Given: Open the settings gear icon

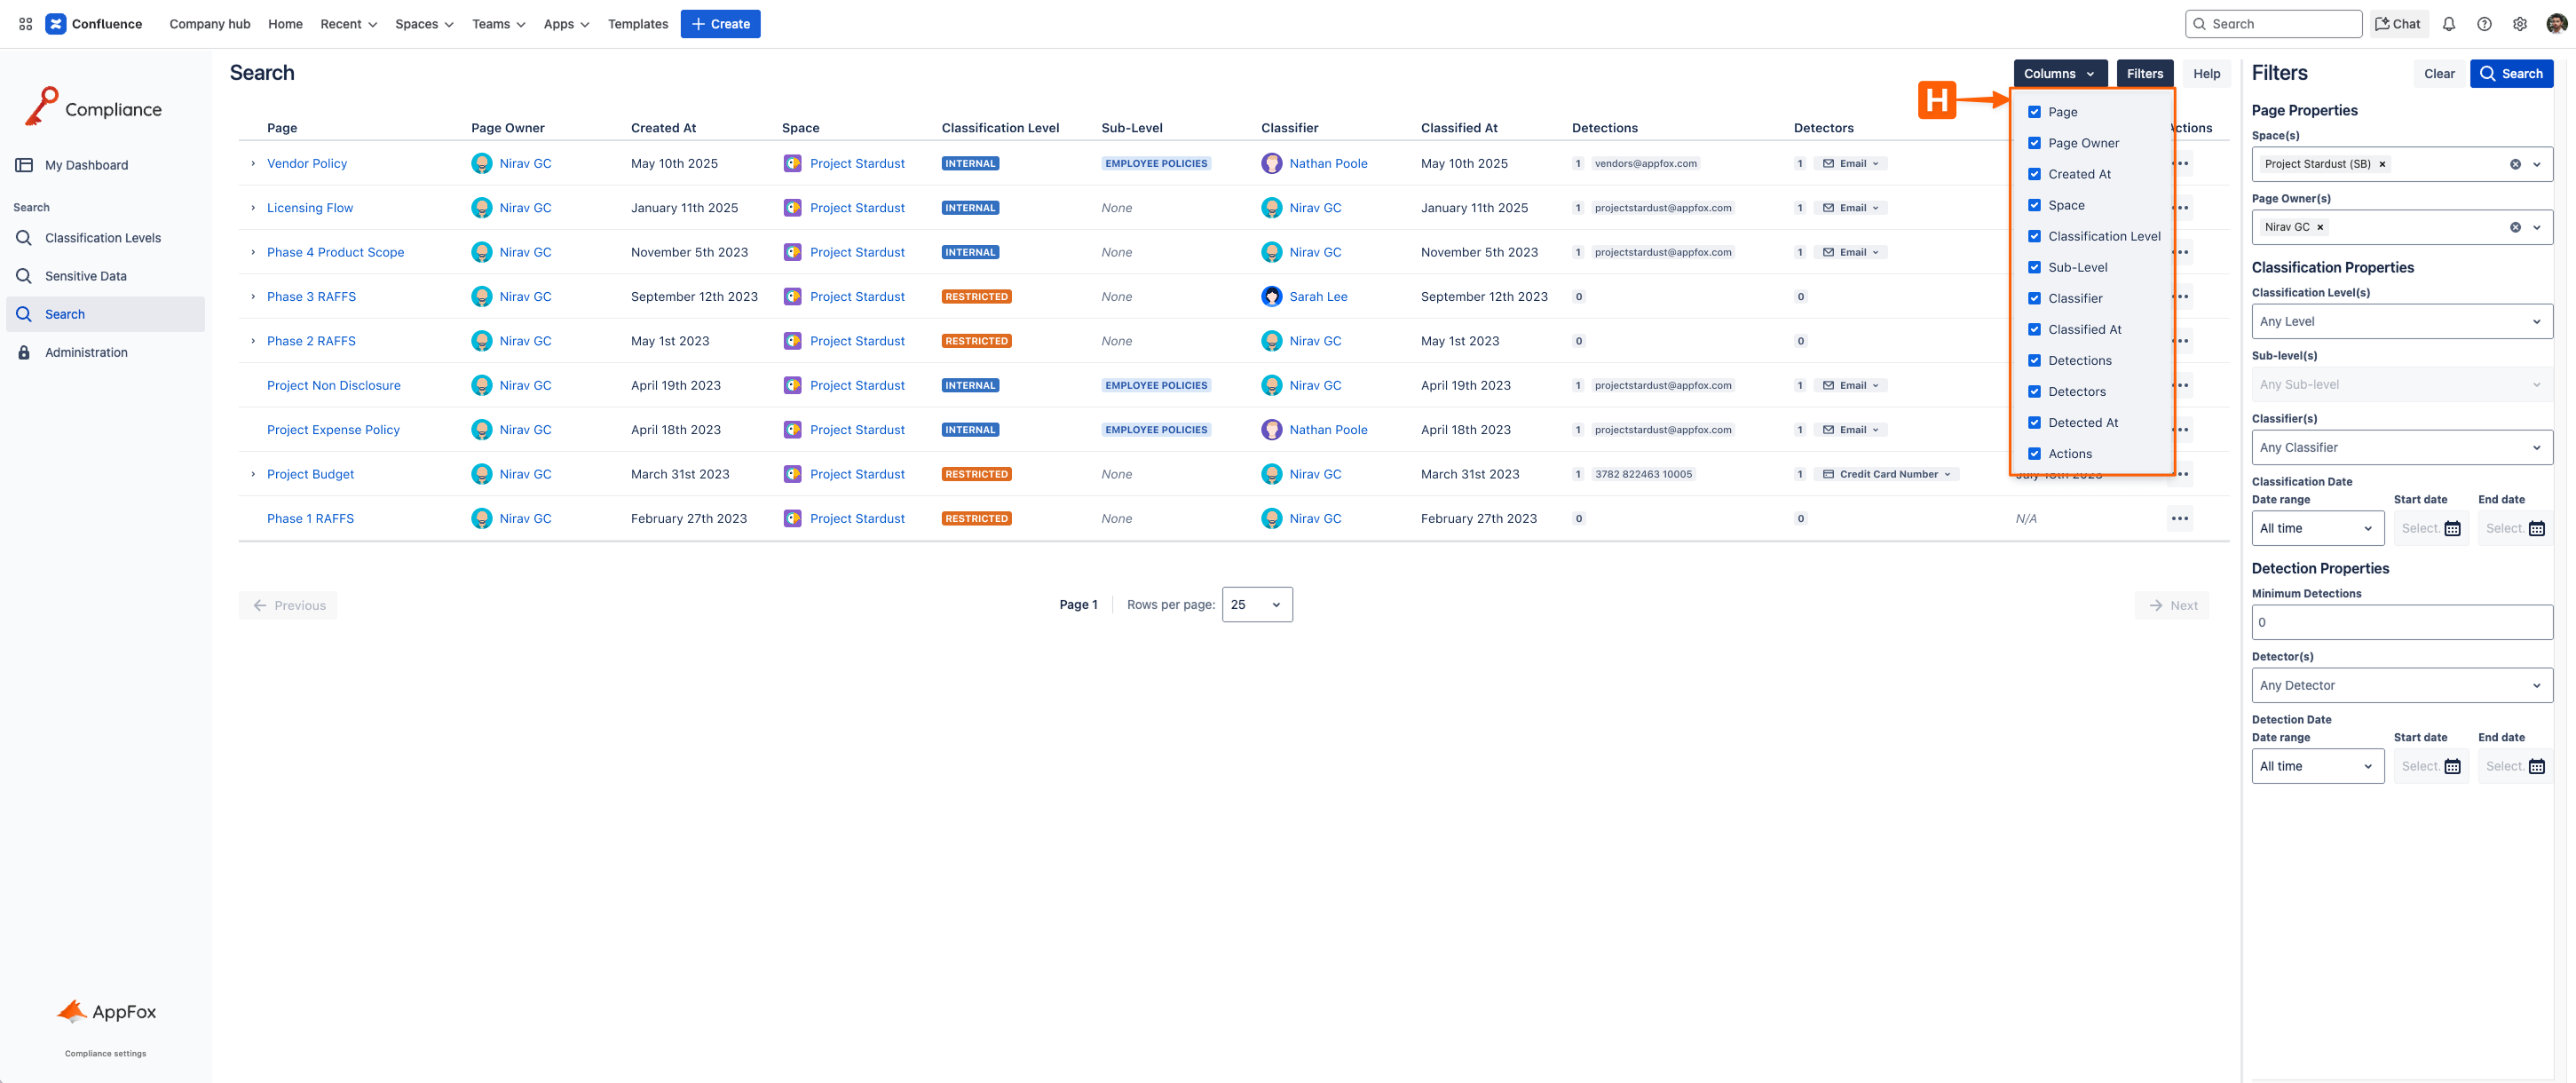Looking at the screenshot, I should click(2520, 24).
